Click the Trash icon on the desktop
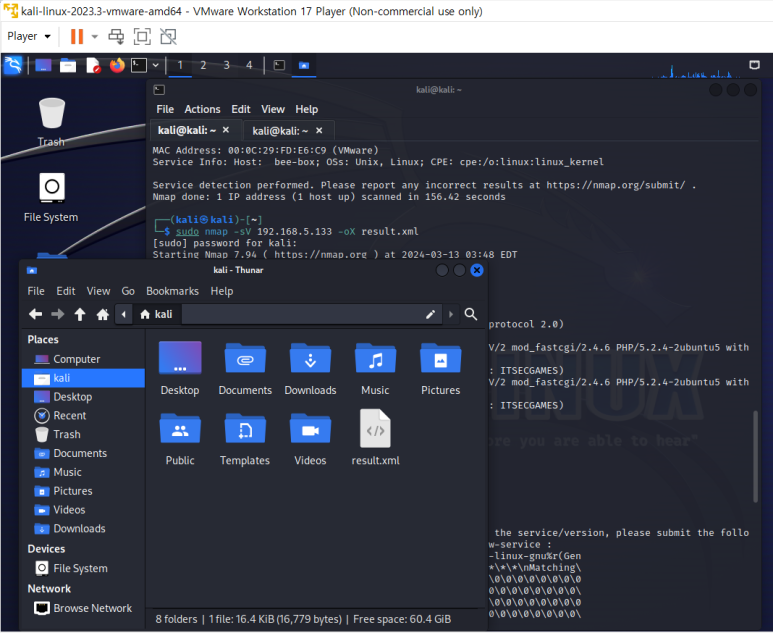 [51, 122]
